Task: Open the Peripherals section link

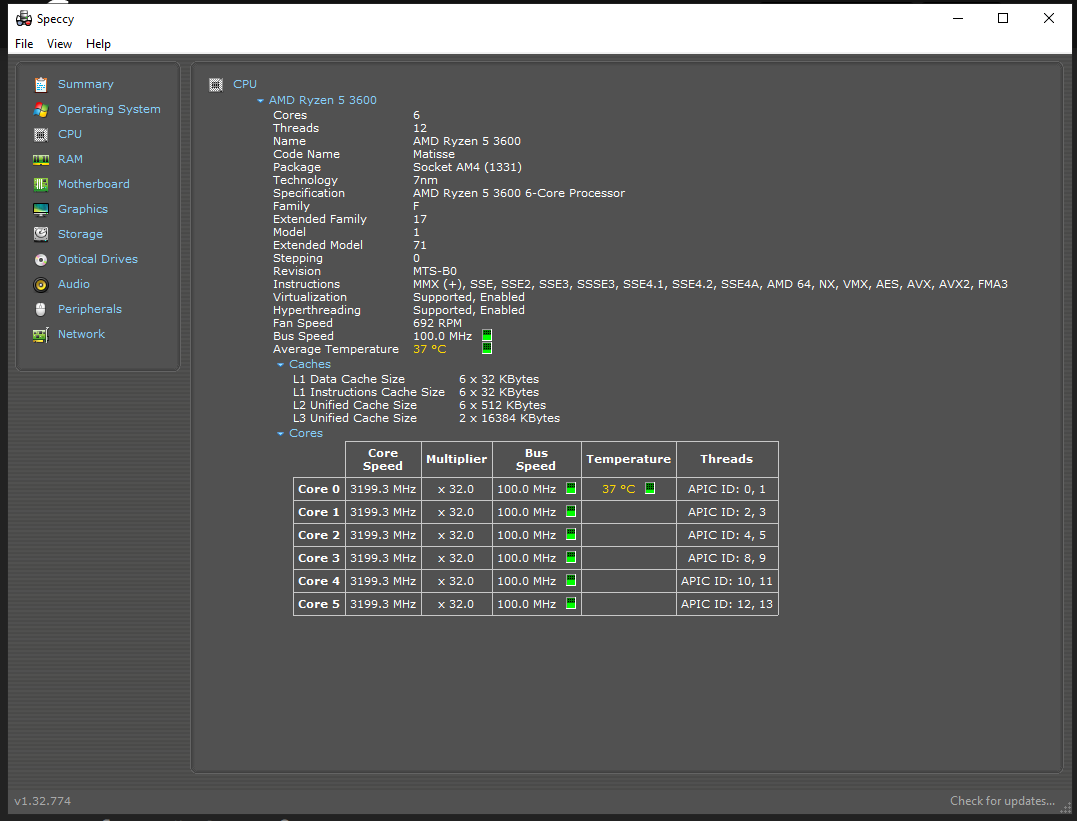Action: (89, 309)
